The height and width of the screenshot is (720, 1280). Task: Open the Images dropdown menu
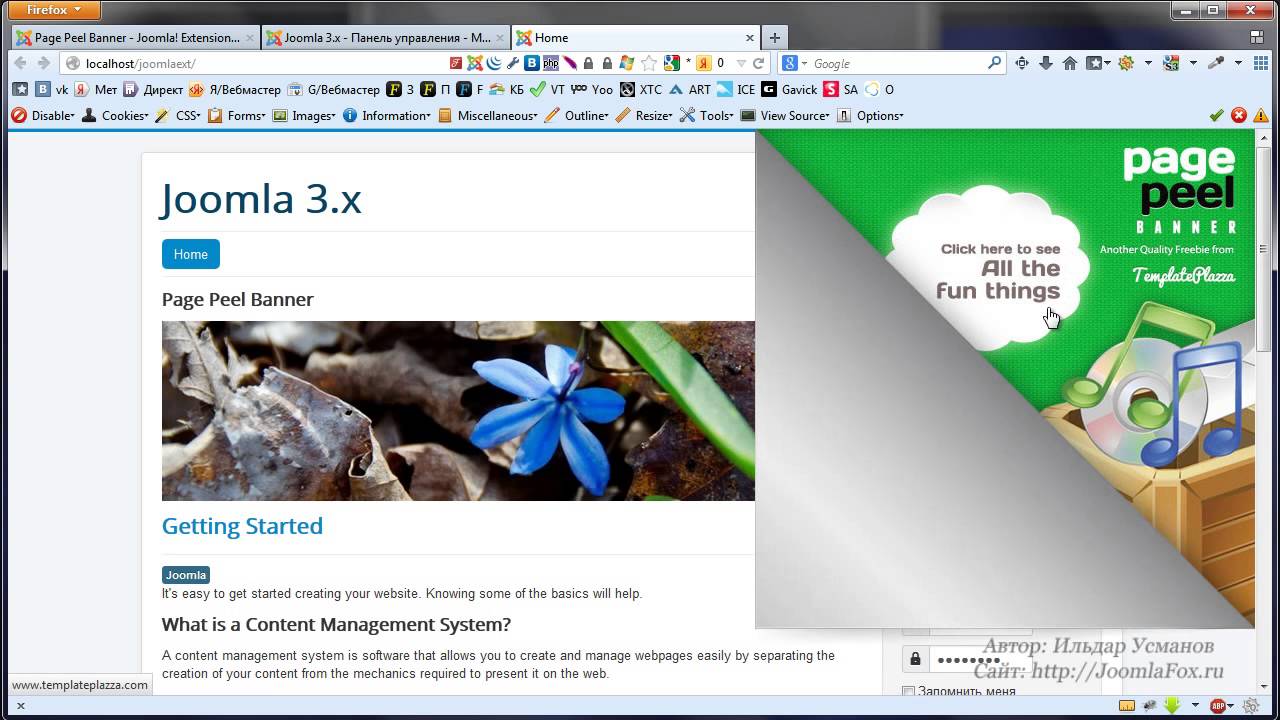click(x=304, y=115)
